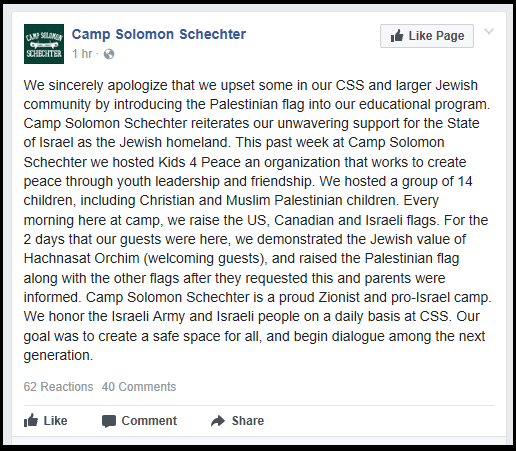This screenshot has width=516, height=451.
Task: View the 62 Reactions list
Action: pos(58,387)
